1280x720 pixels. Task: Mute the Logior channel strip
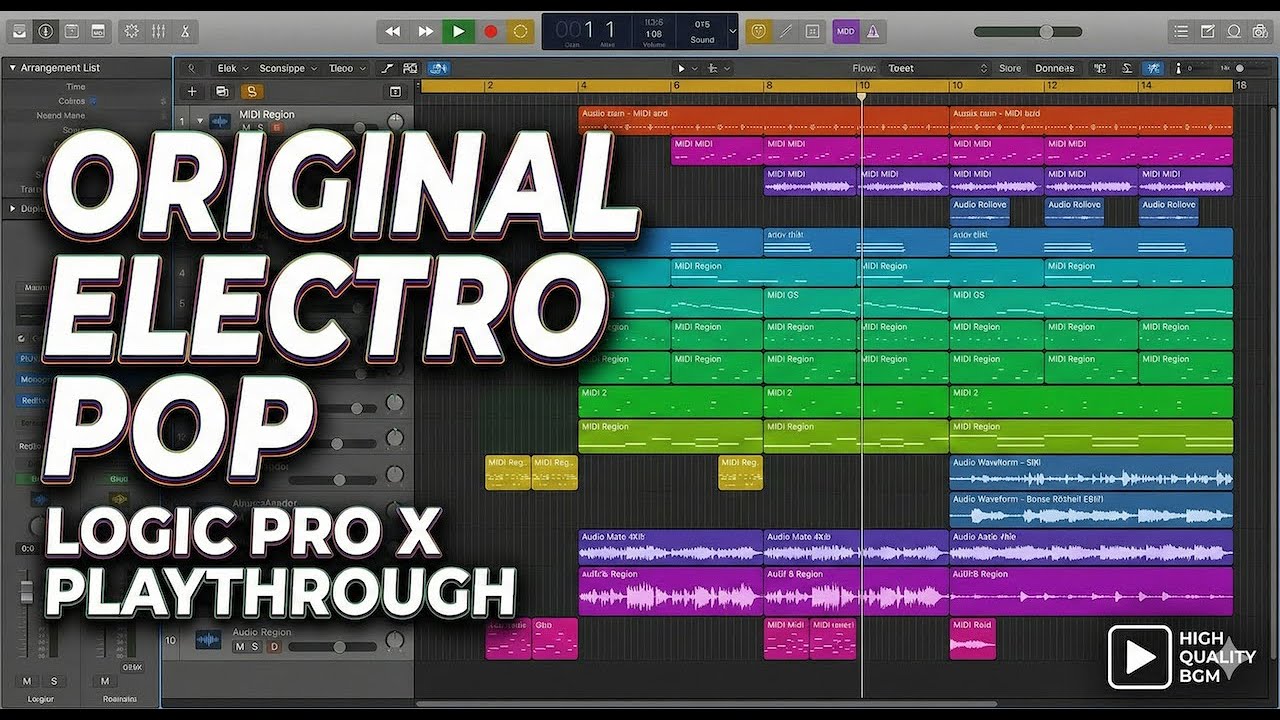coord(25,681)
